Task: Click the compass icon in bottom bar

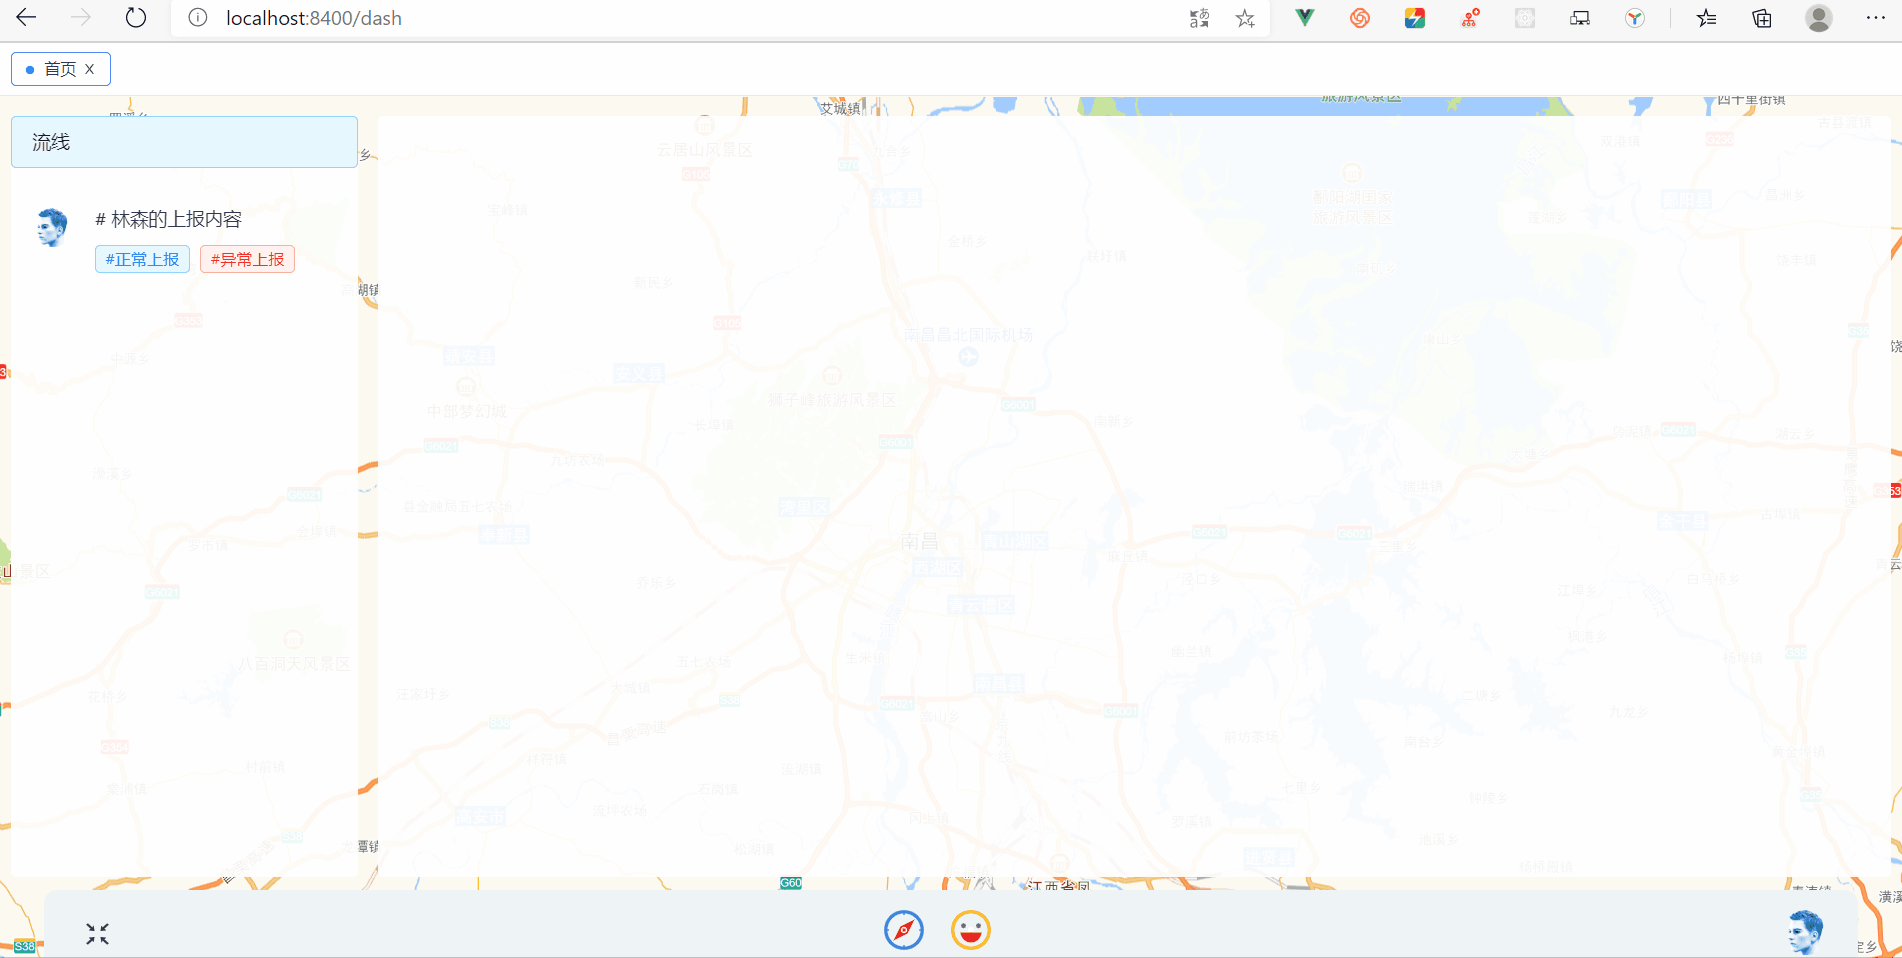Action: (904, 930)
